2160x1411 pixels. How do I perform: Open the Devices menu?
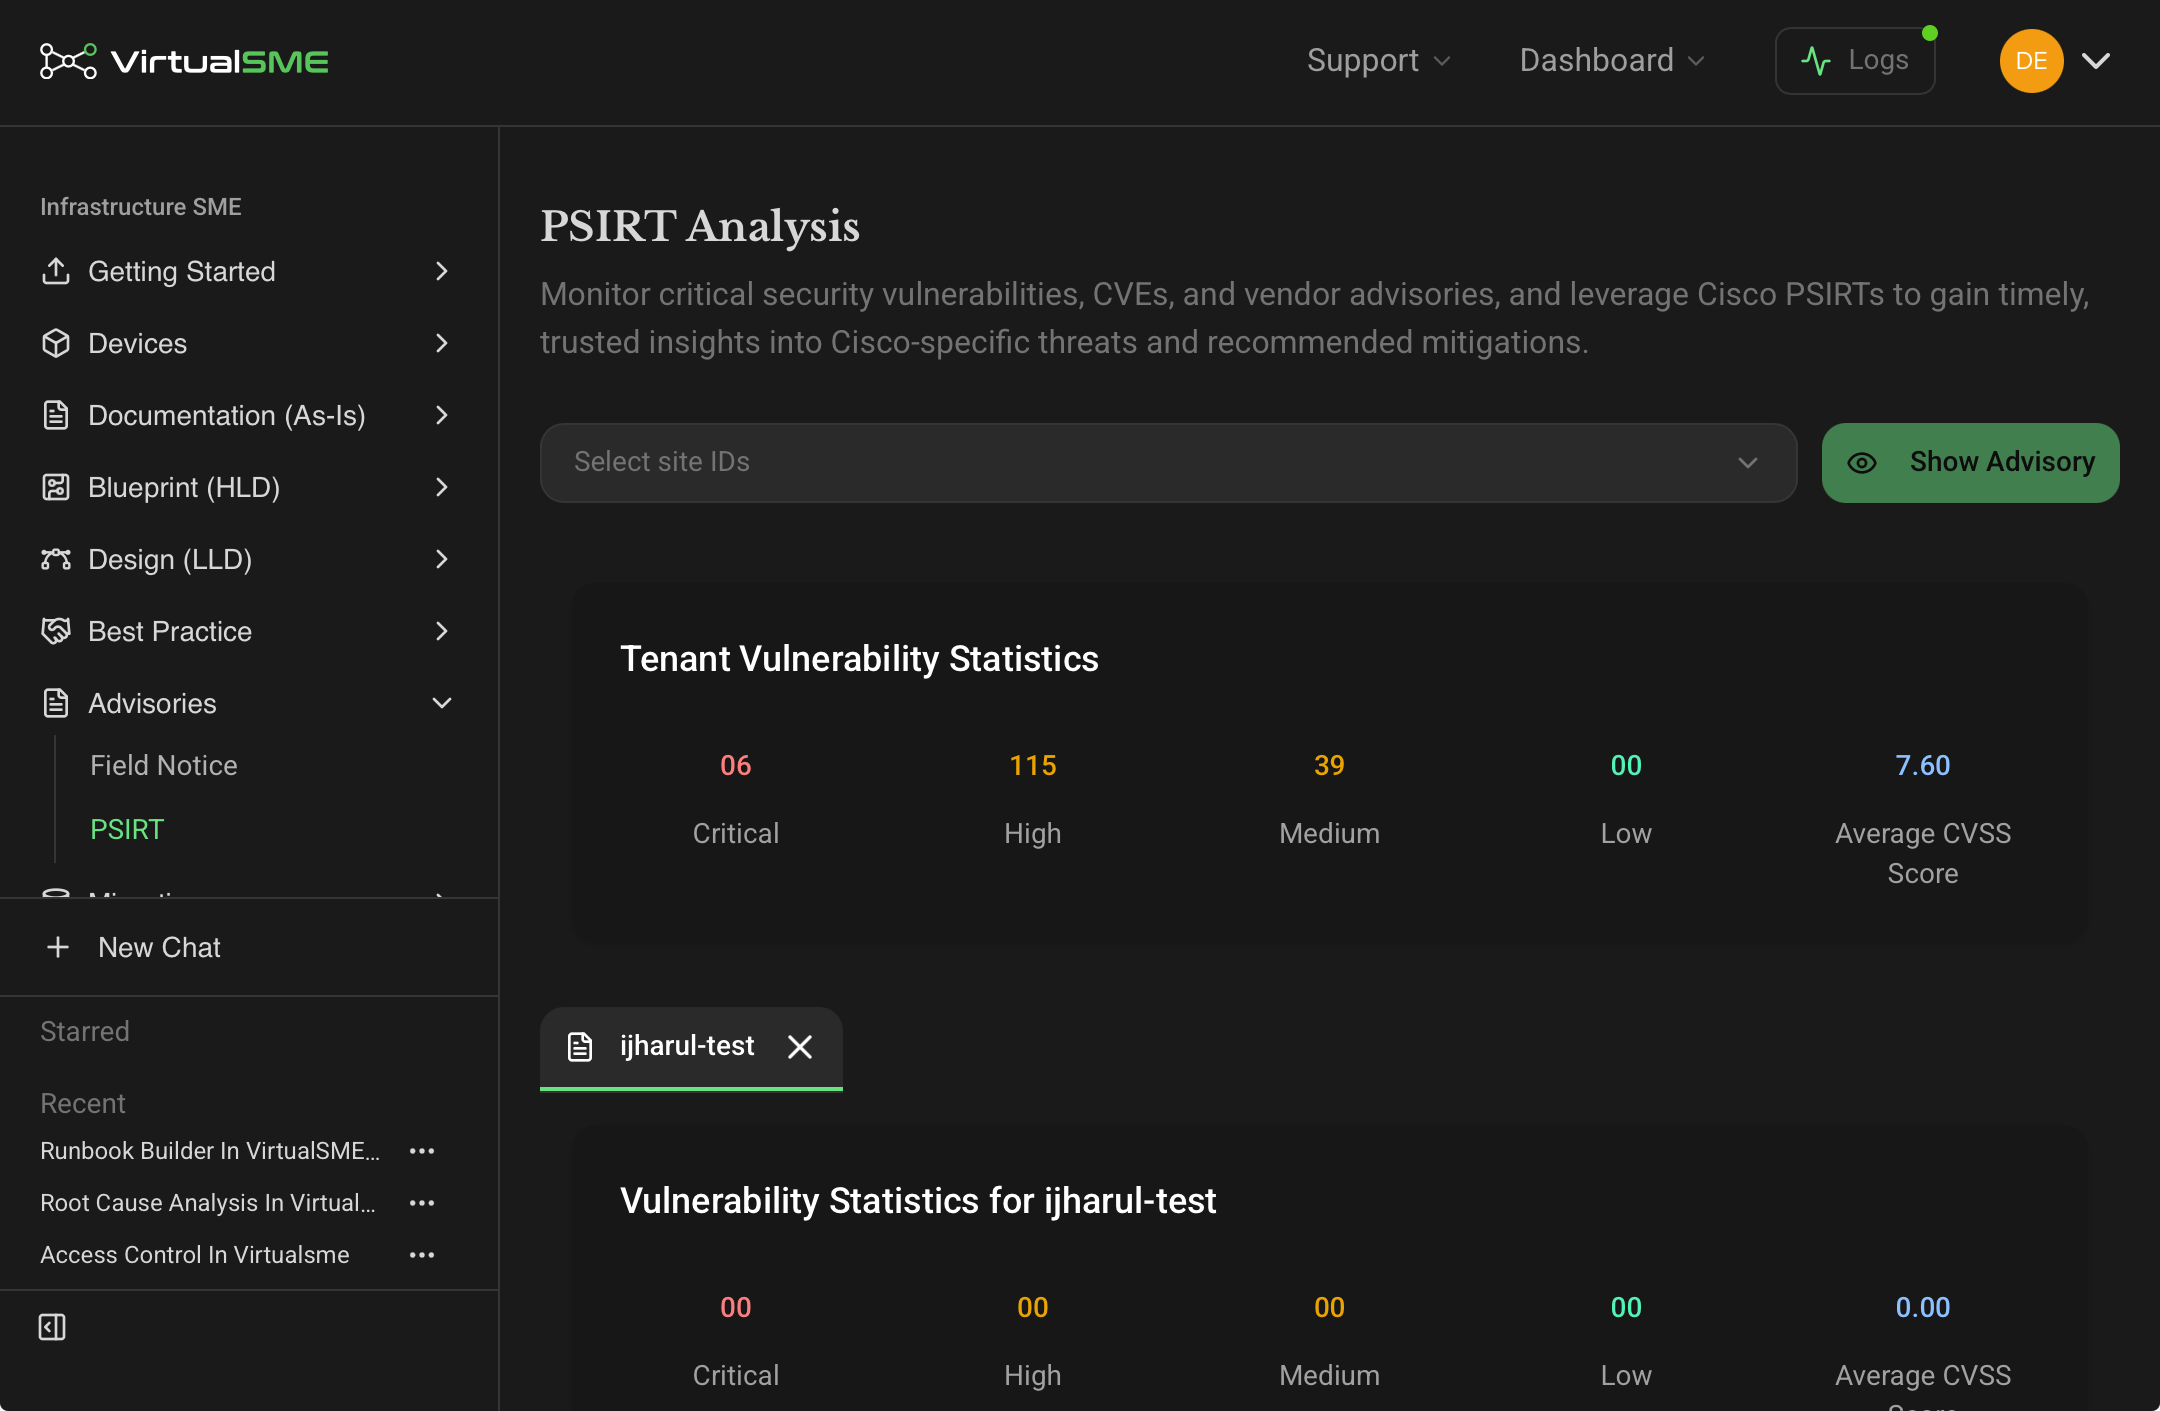248,343
